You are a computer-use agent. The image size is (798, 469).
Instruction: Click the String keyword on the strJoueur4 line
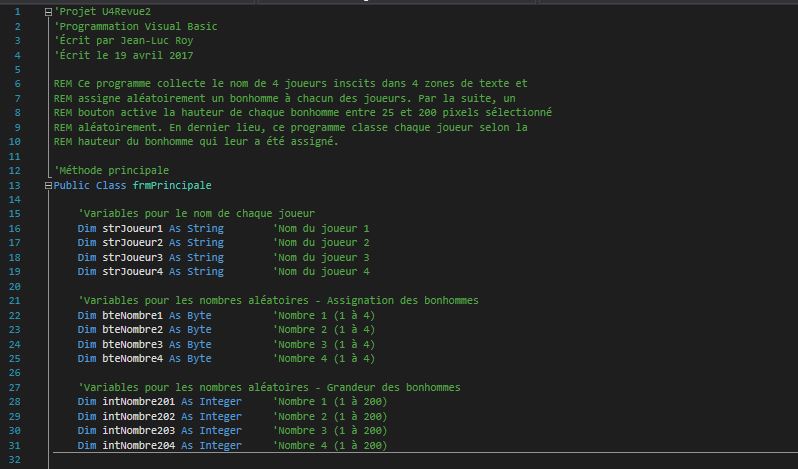coord(205,272)
